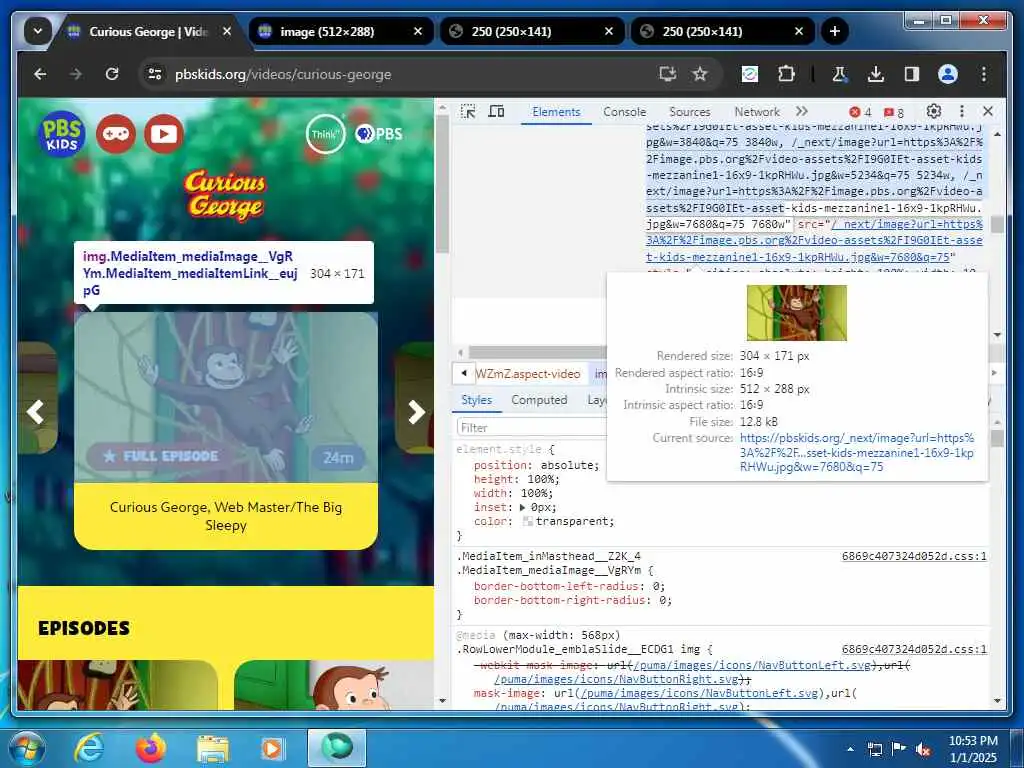Open Chrome Labs flask icon
This screenshot has height=768, width=1024.
tap(839, 74)
